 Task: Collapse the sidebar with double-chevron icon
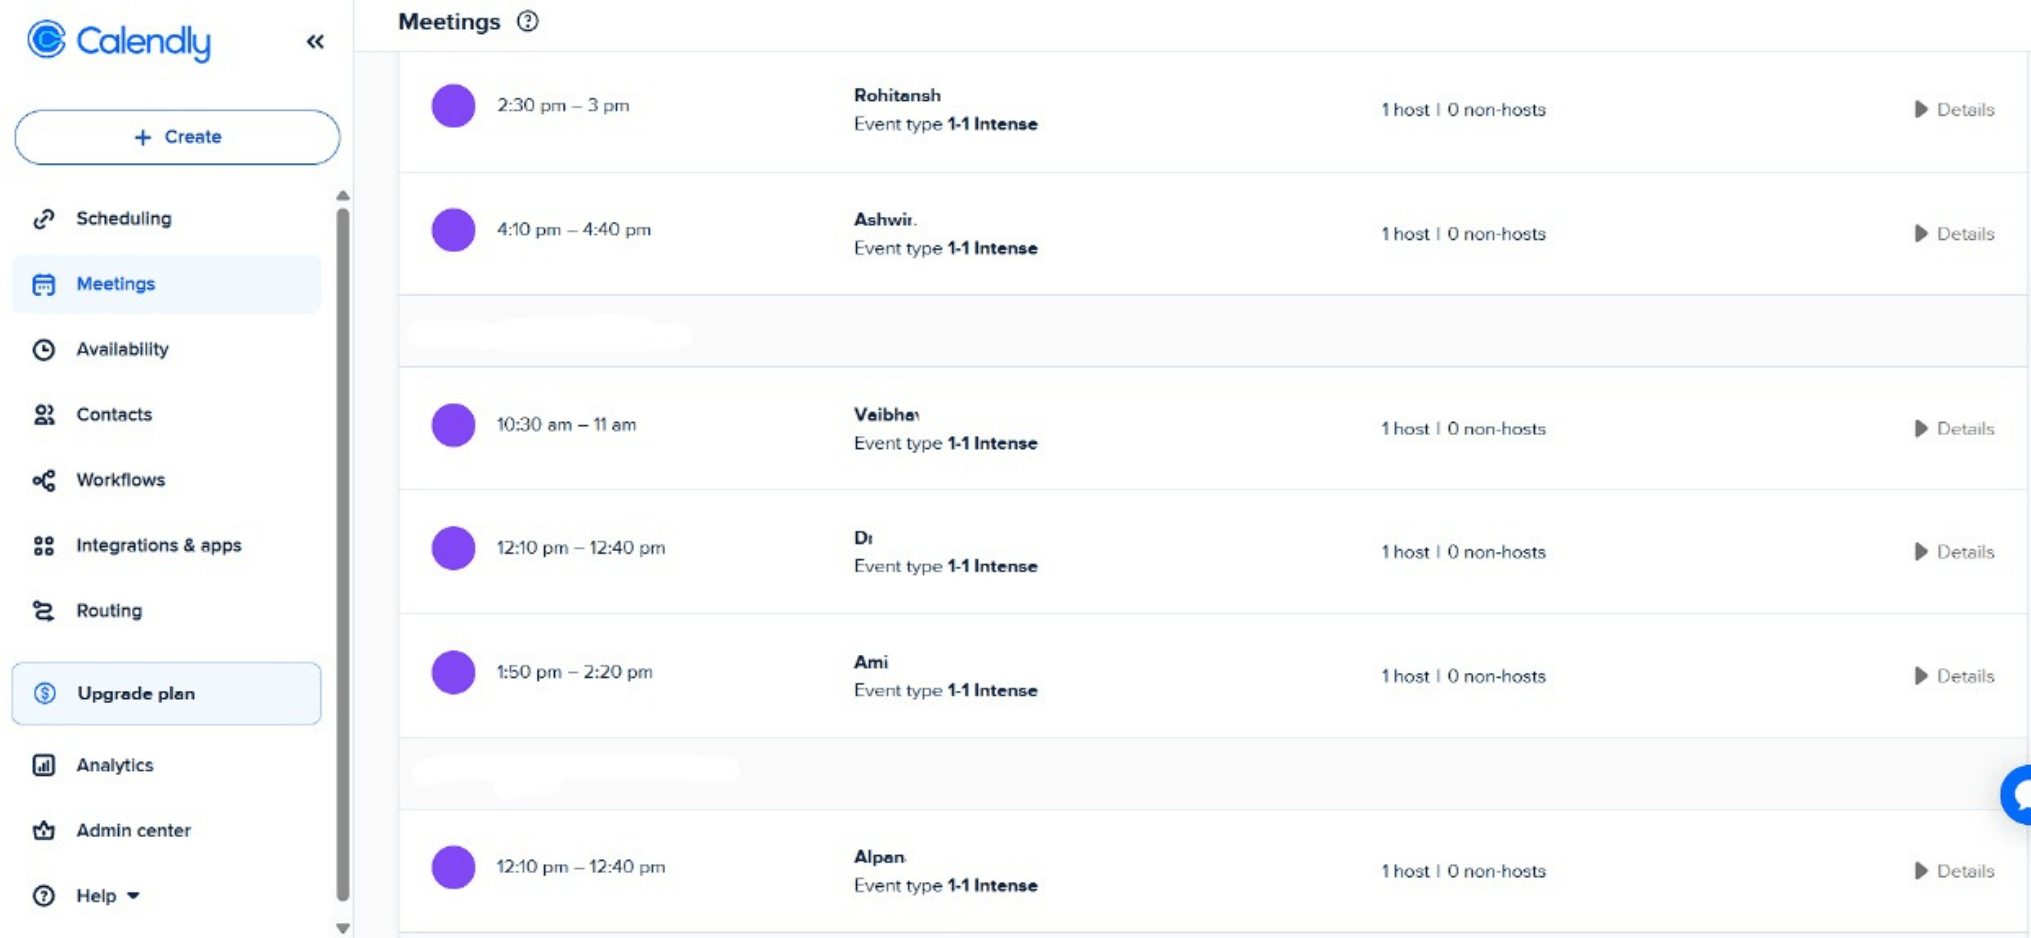(x=315, y=41)
